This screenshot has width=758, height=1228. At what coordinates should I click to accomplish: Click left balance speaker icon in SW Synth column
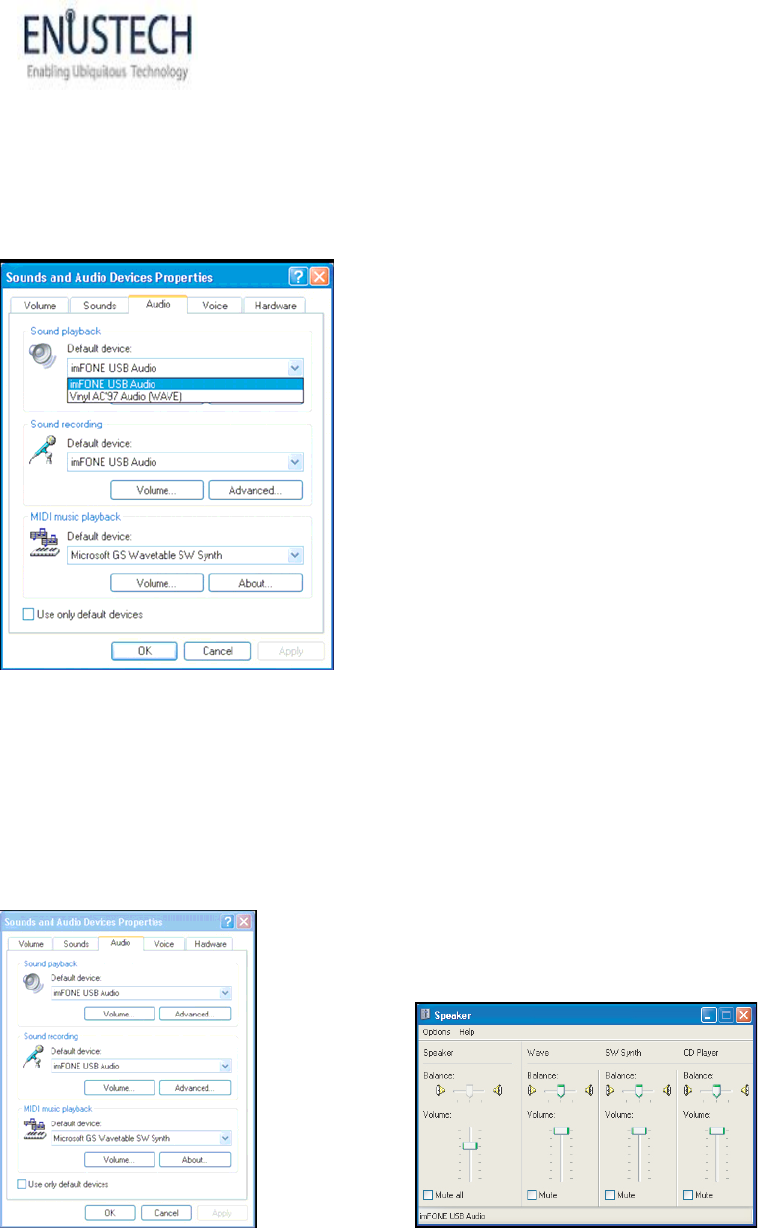point(610,1090)
